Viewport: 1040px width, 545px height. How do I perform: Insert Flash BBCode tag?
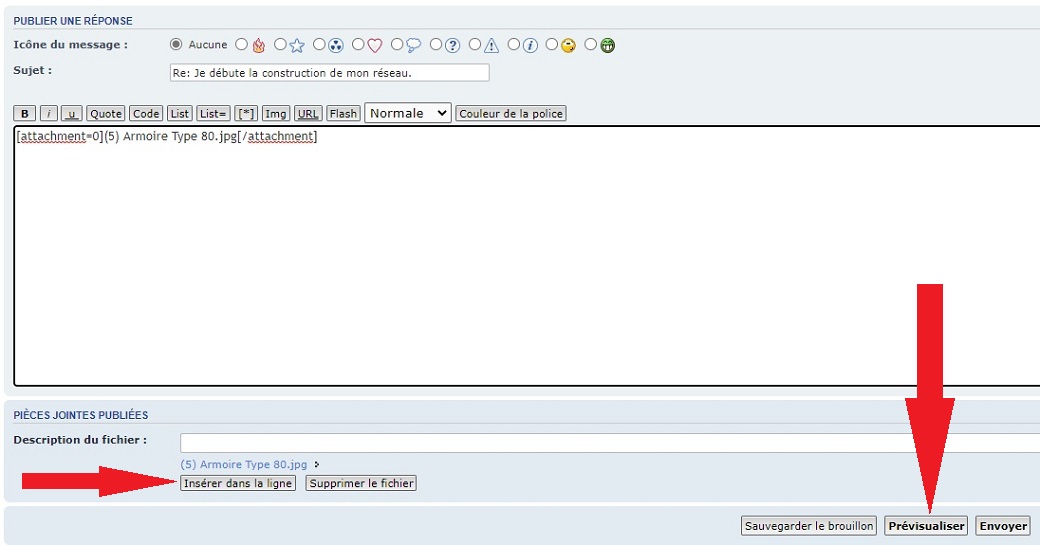pyautogui.click(x=343, y=114)
